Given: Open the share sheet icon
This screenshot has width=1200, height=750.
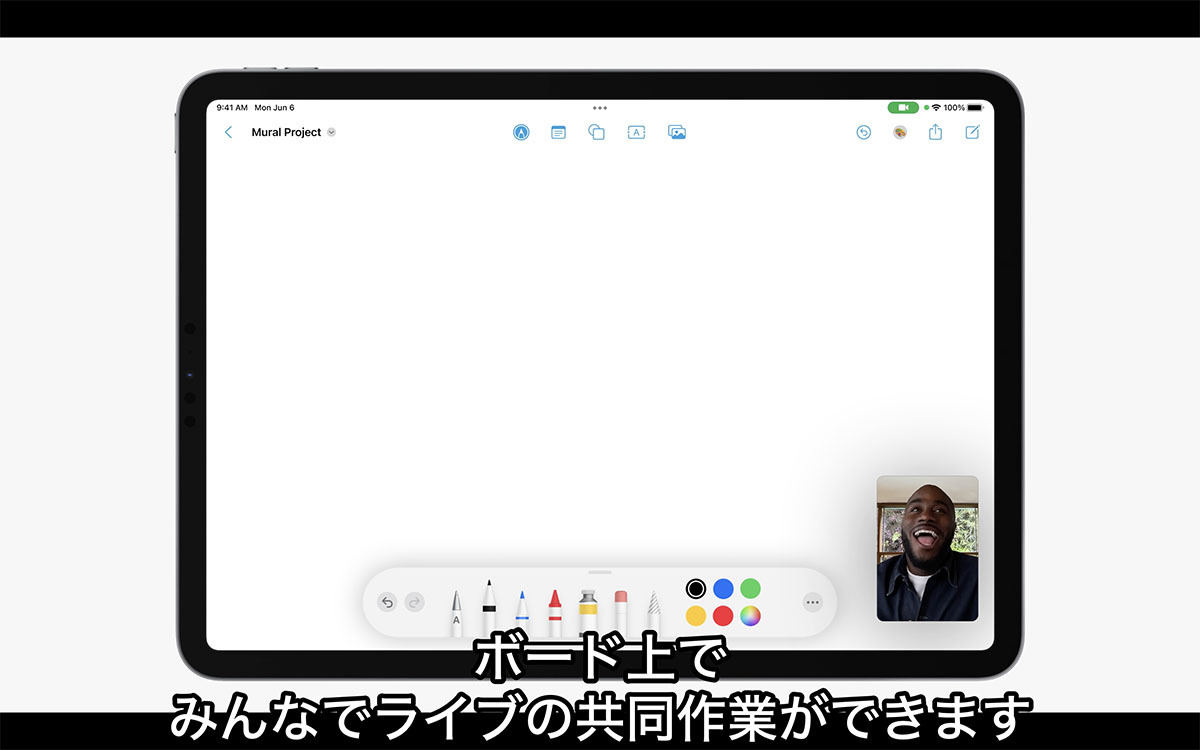Looking at the screenshot, I should click(x=935, y=131).
